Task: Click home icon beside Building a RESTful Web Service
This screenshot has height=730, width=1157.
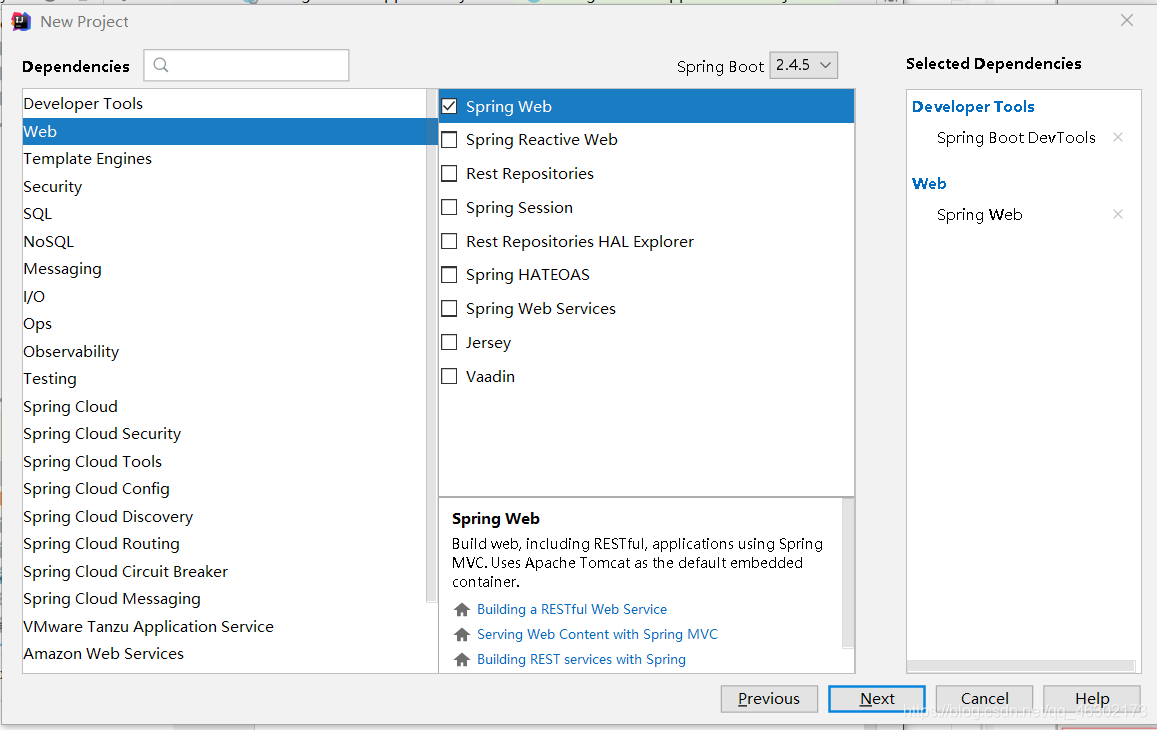Action: pyautogui.click(x=462, y=610)
